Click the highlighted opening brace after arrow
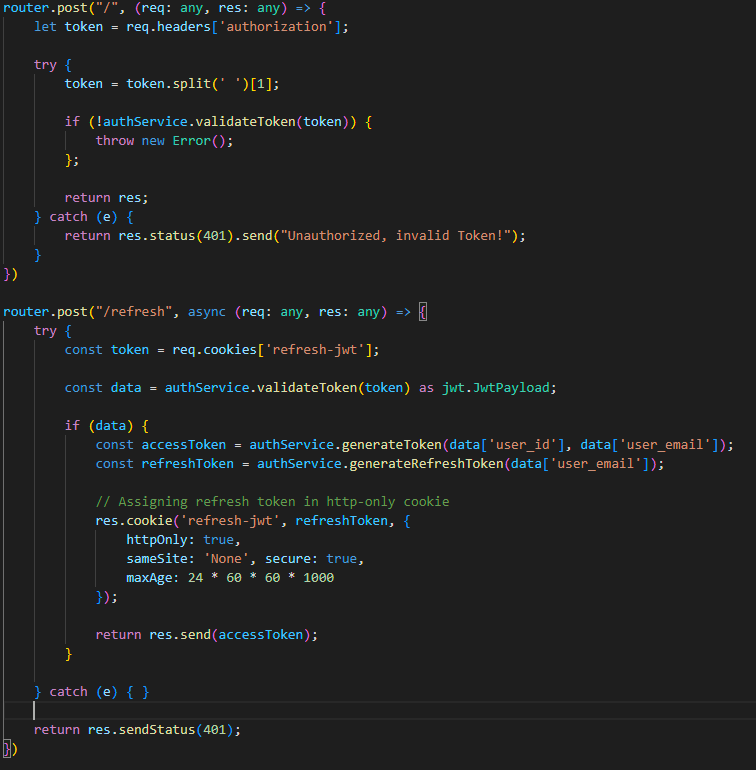756x770 pixels. tap(423, 312)
